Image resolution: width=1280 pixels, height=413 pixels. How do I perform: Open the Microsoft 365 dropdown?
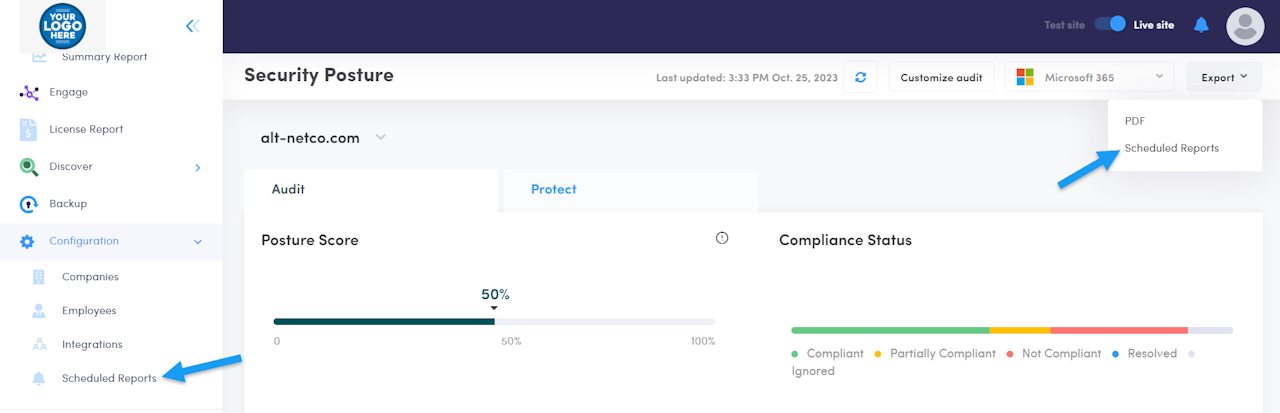point(1089,77)
